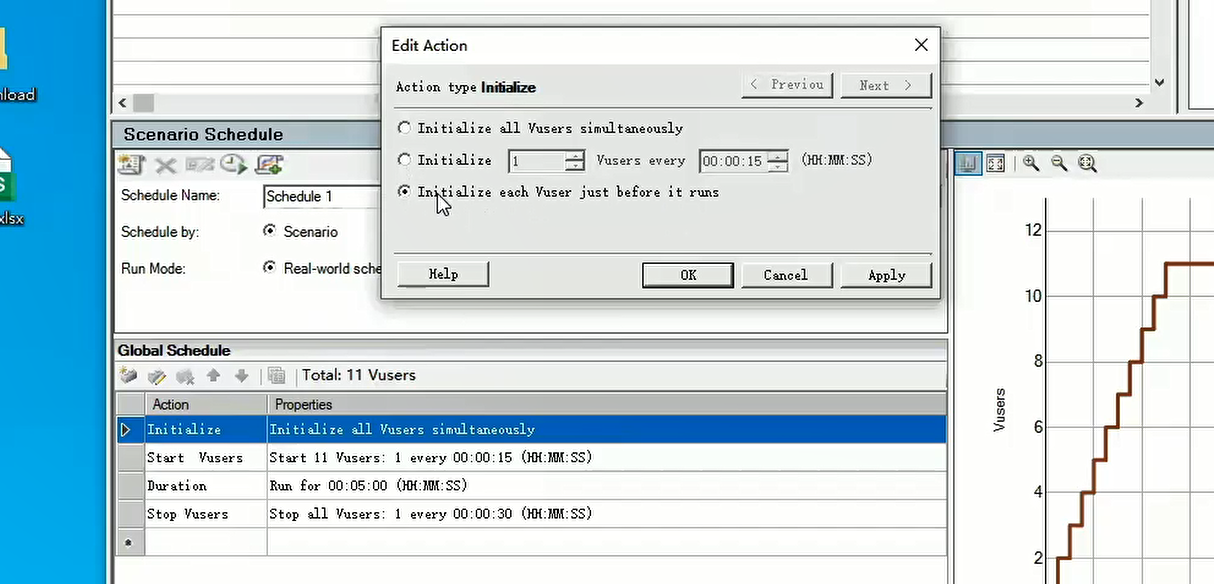The width and height of the screenshot is (1214, 584).
Task: Click the full-screen graph icon
Action: (995, 164)
